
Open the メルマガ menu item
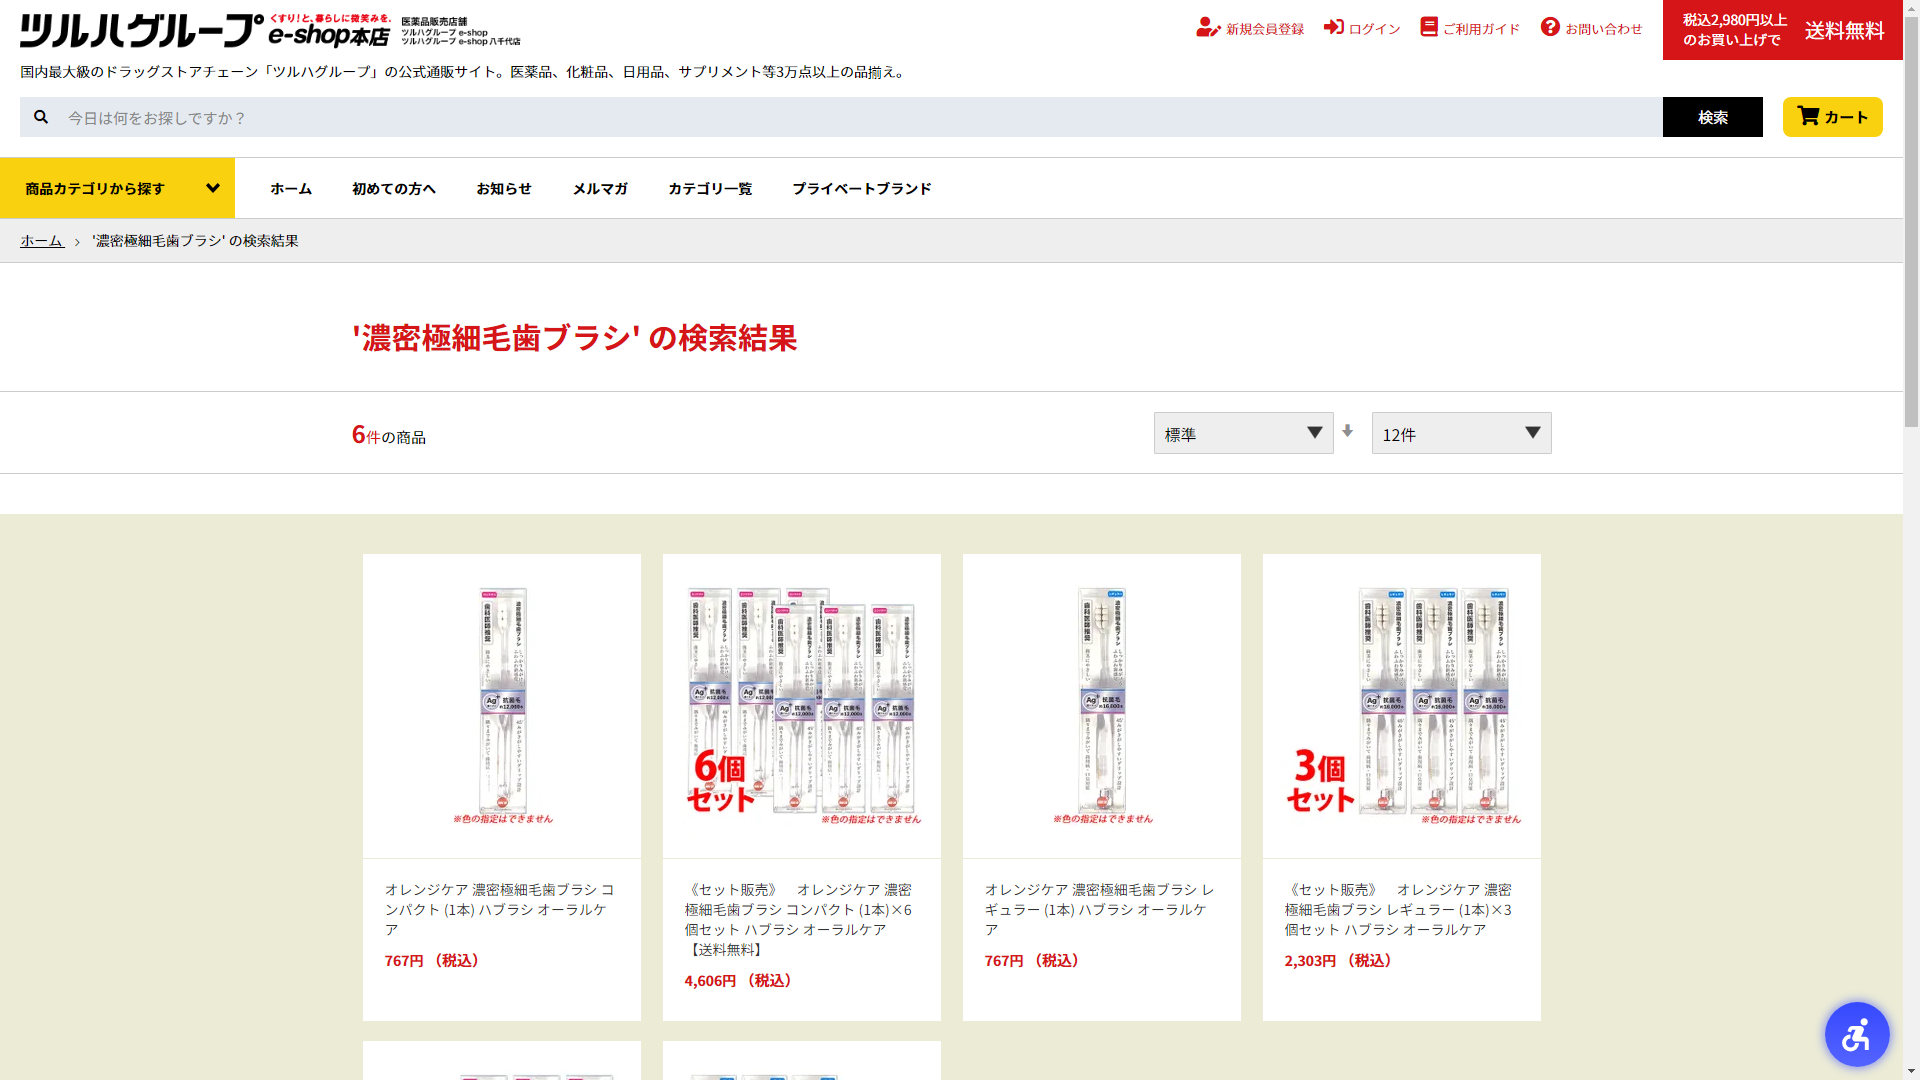[600, 188]
